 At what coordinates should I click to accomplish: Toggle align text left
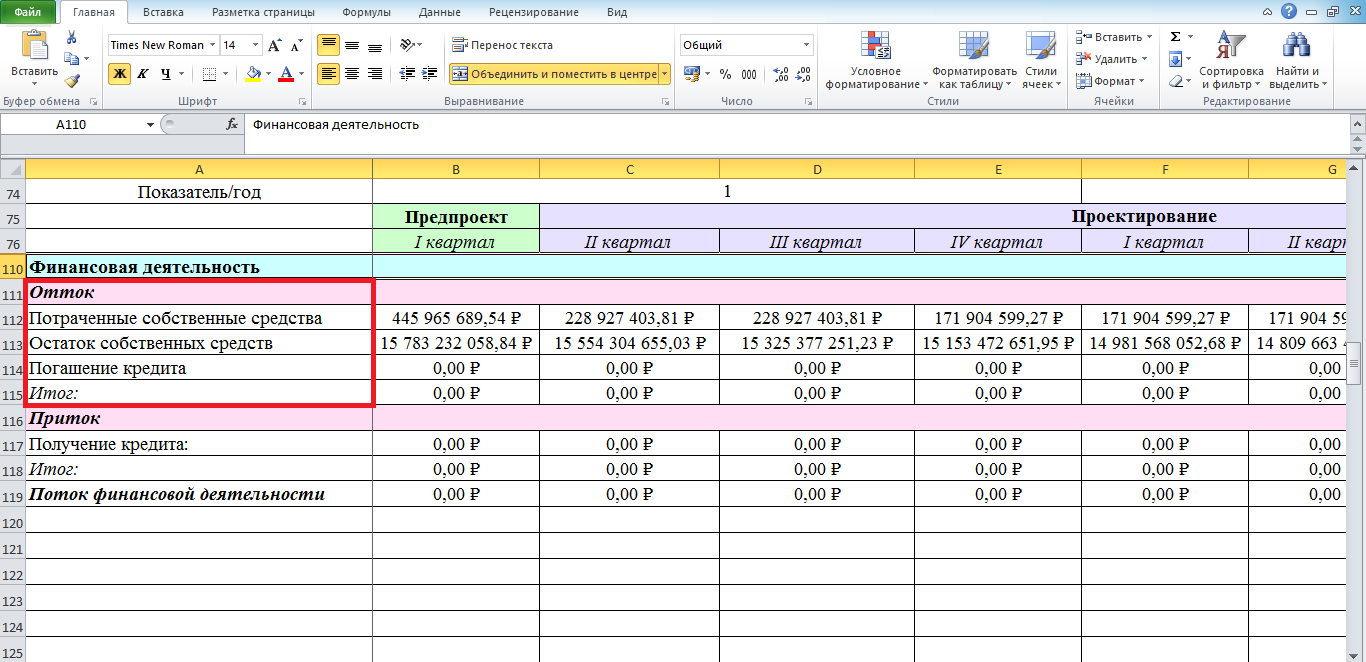point(328,74)
